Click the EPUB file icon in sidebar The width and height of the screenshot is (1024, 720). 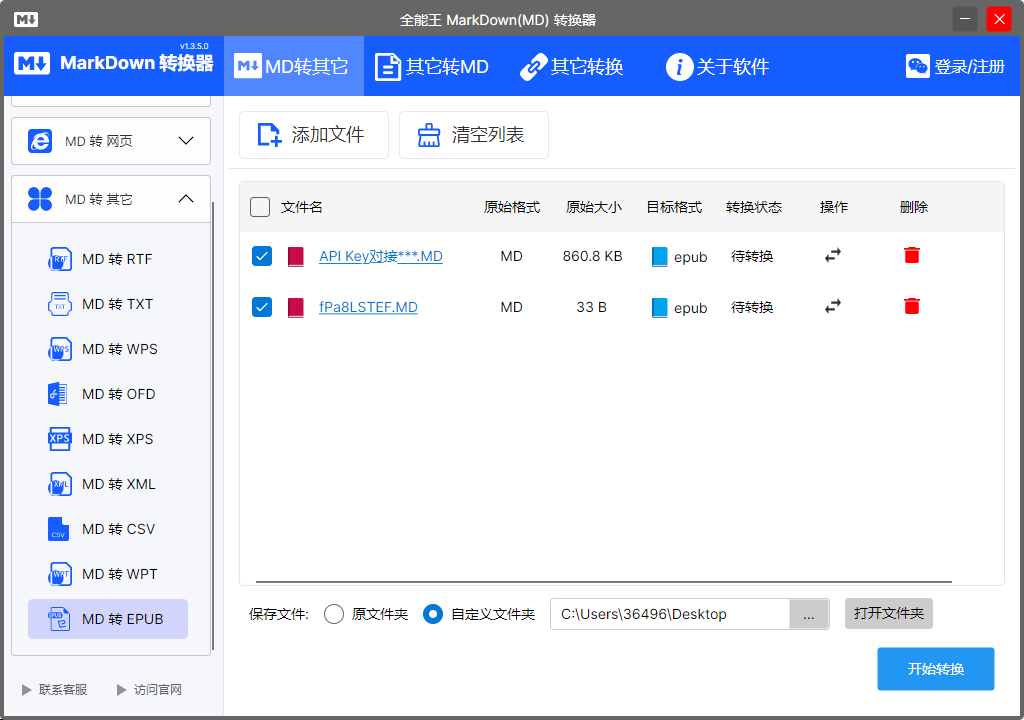tap(59, 619)
